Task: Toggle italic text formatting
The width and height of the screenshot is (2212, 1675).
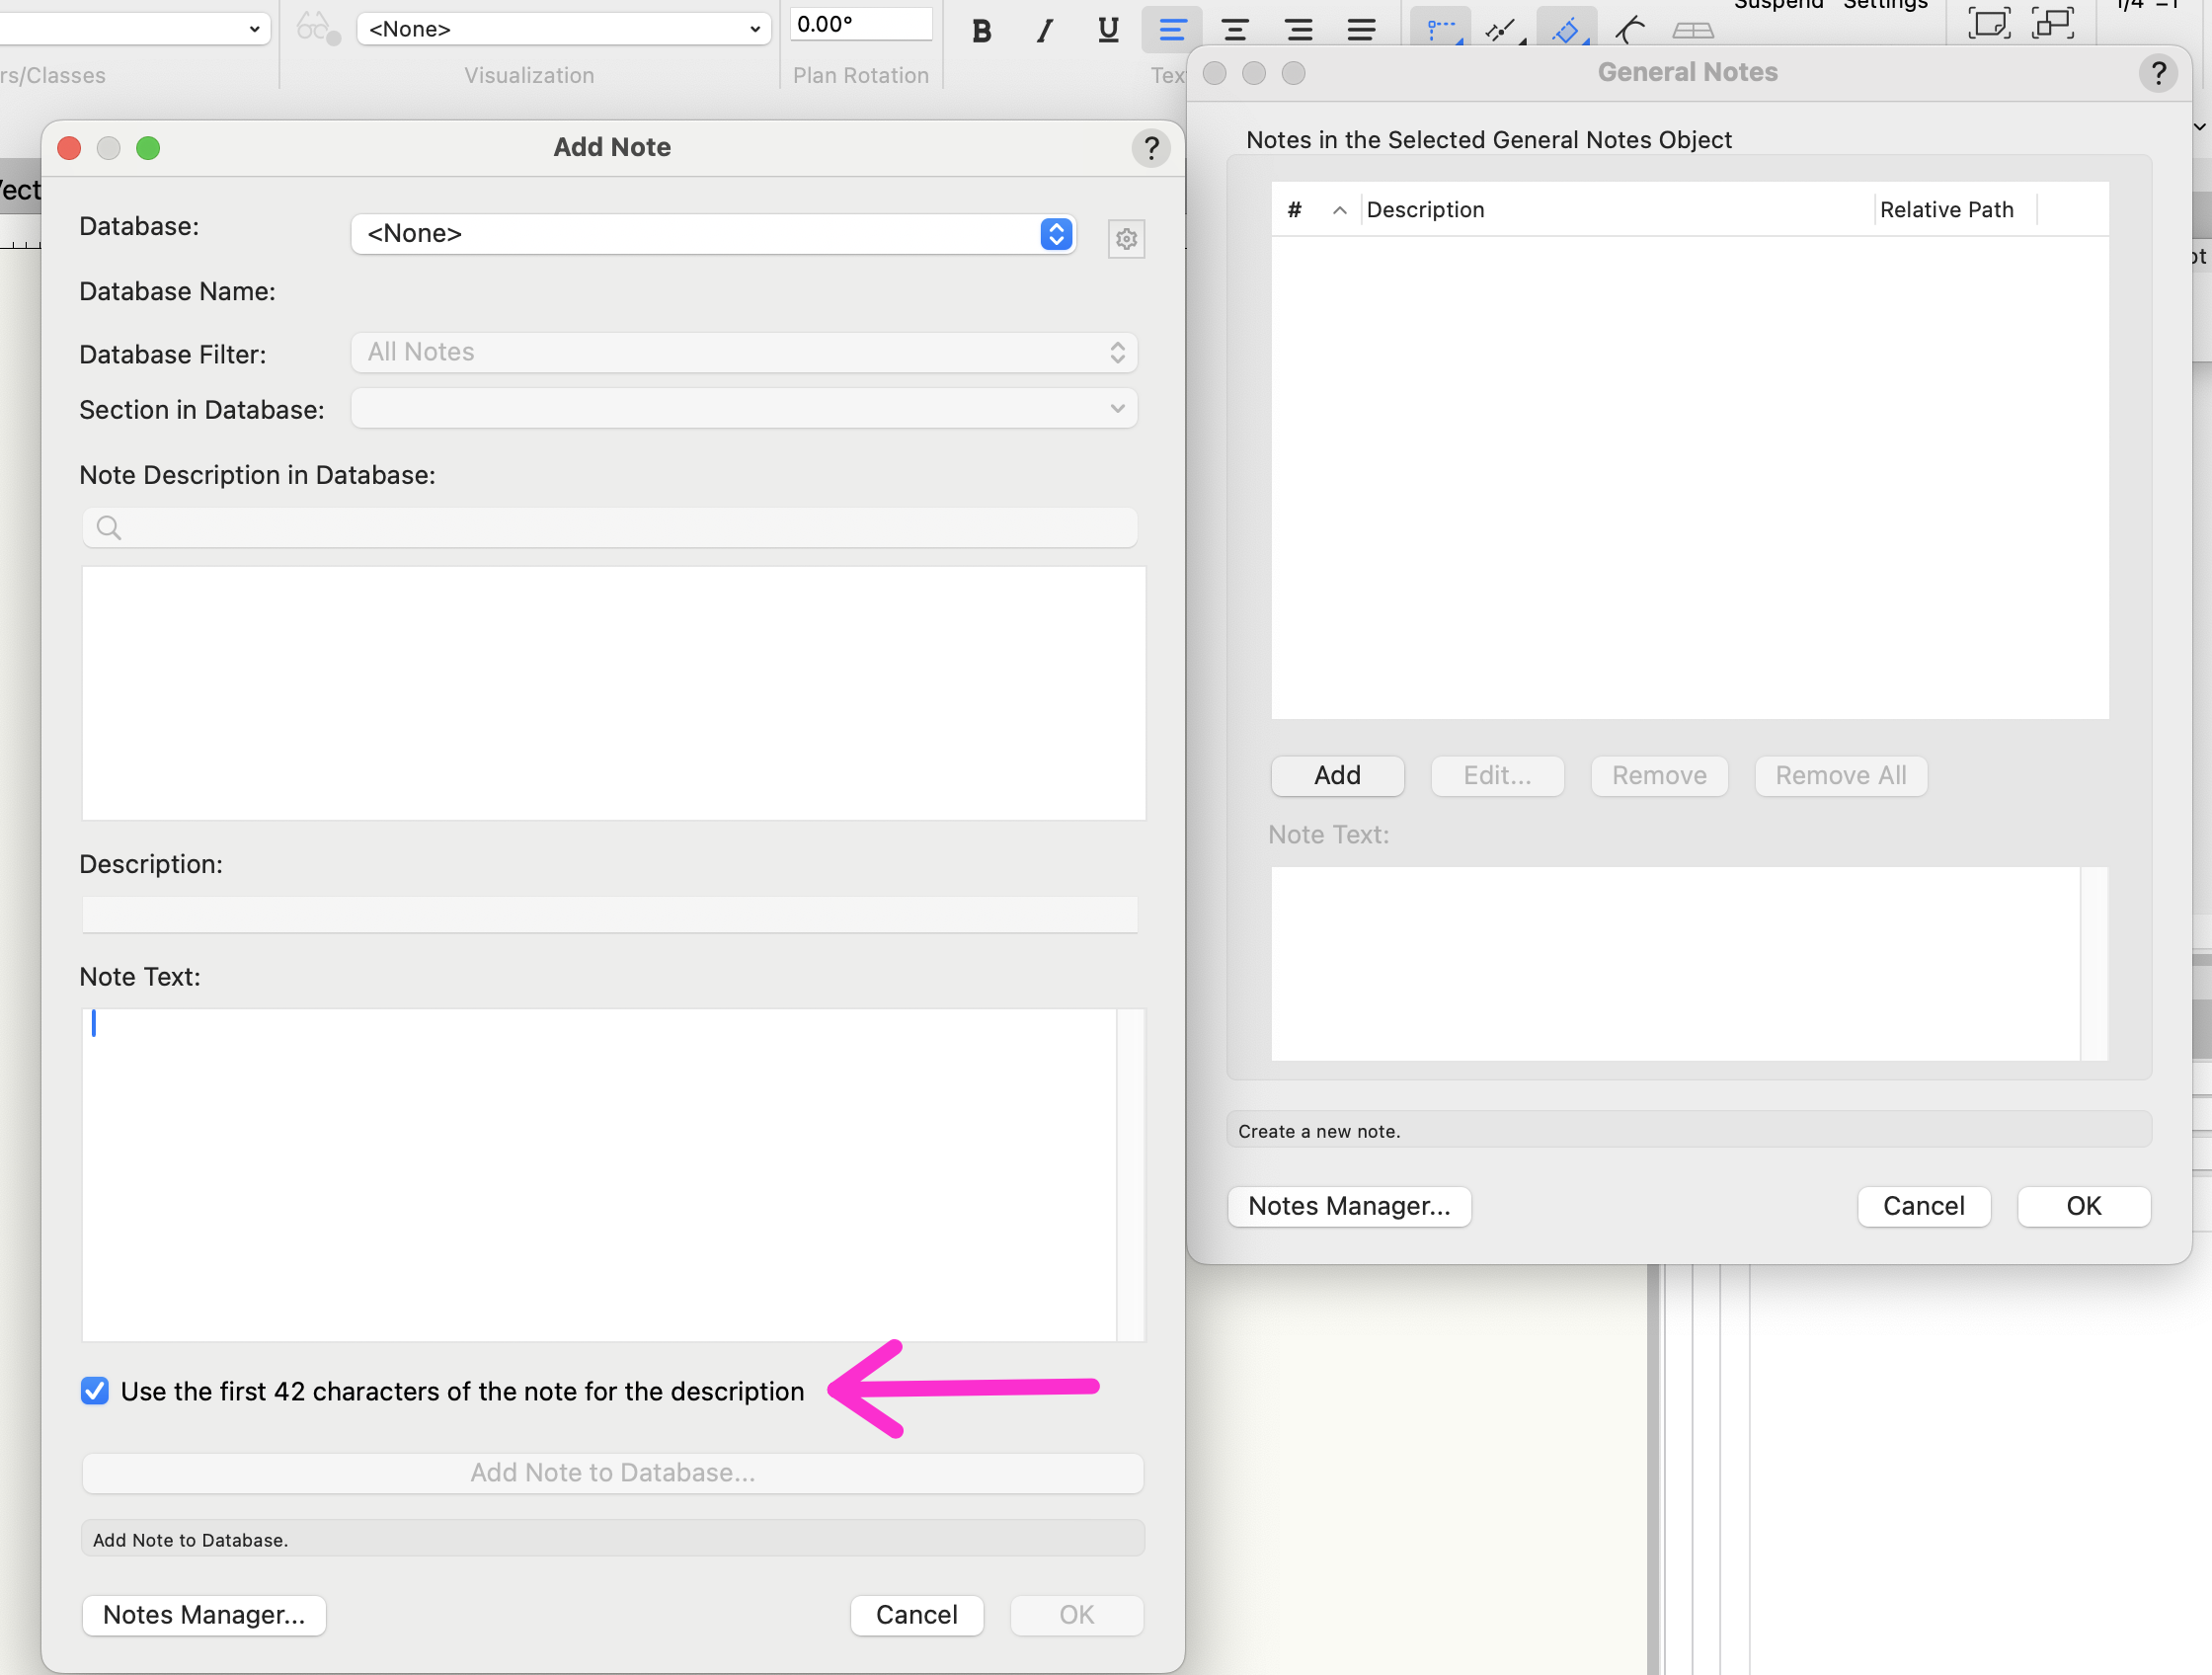Action: coord(1045,30)
